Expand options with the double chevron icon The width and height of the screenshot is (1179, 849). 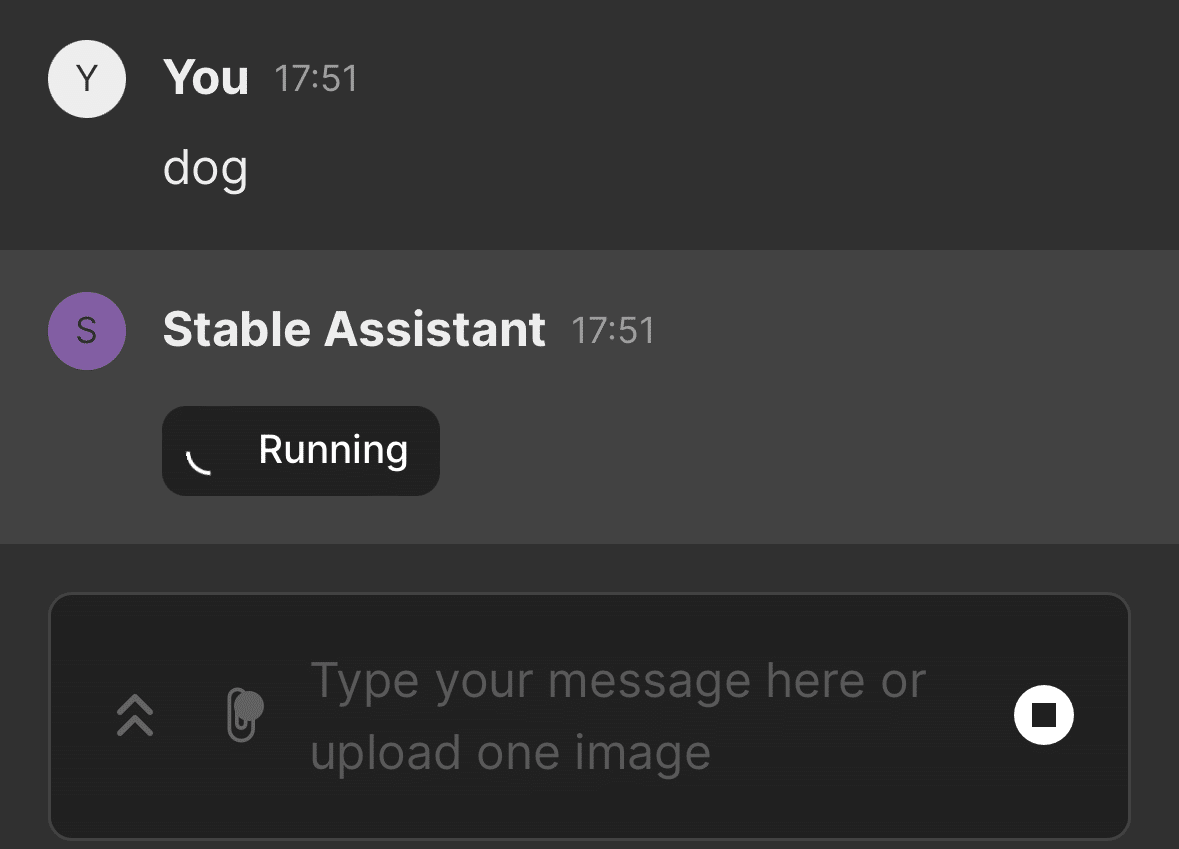(135, 715)
